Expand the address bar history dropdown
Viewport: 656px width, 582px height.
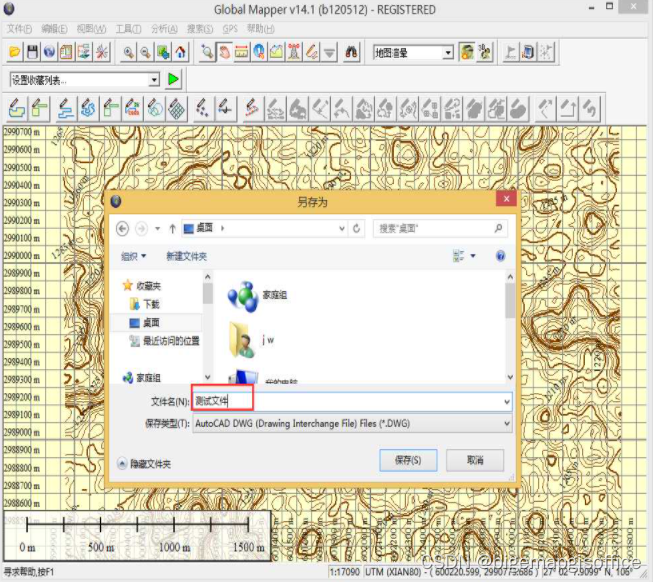point(342,228)
